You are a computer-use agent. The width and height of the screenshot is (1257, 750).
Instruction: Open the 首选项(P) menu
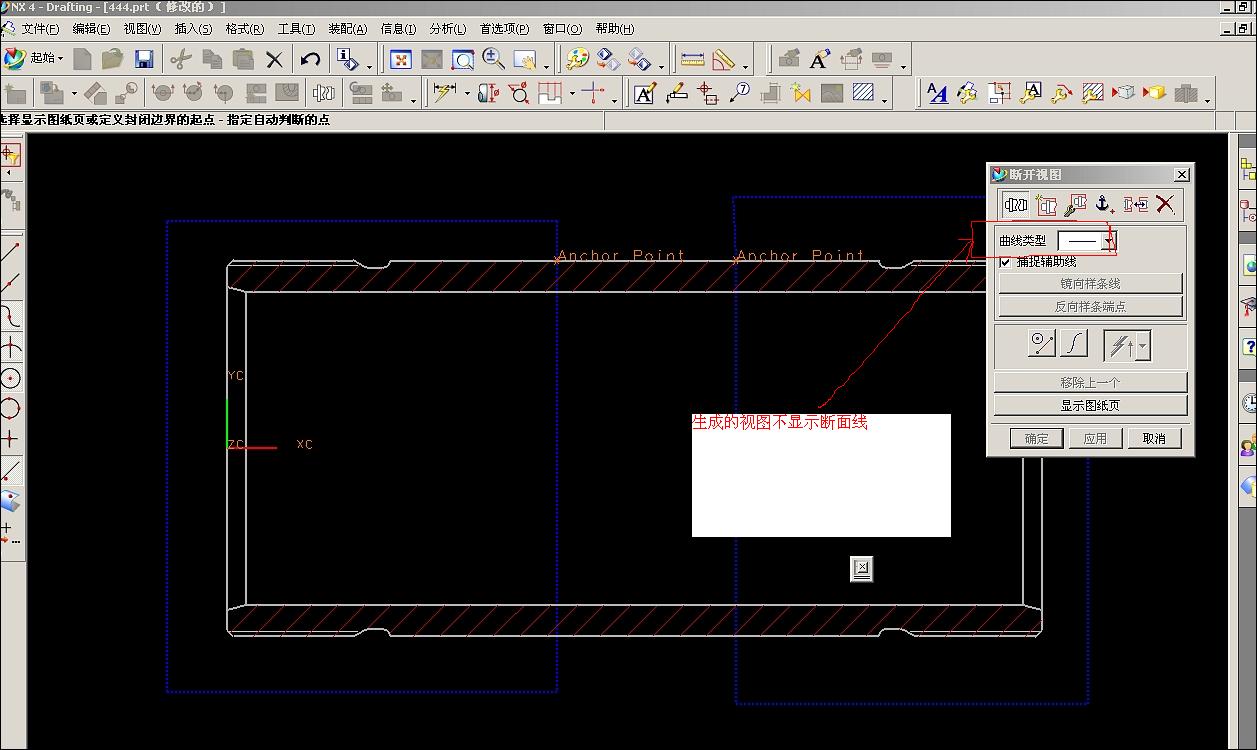(x=504, y=29)
